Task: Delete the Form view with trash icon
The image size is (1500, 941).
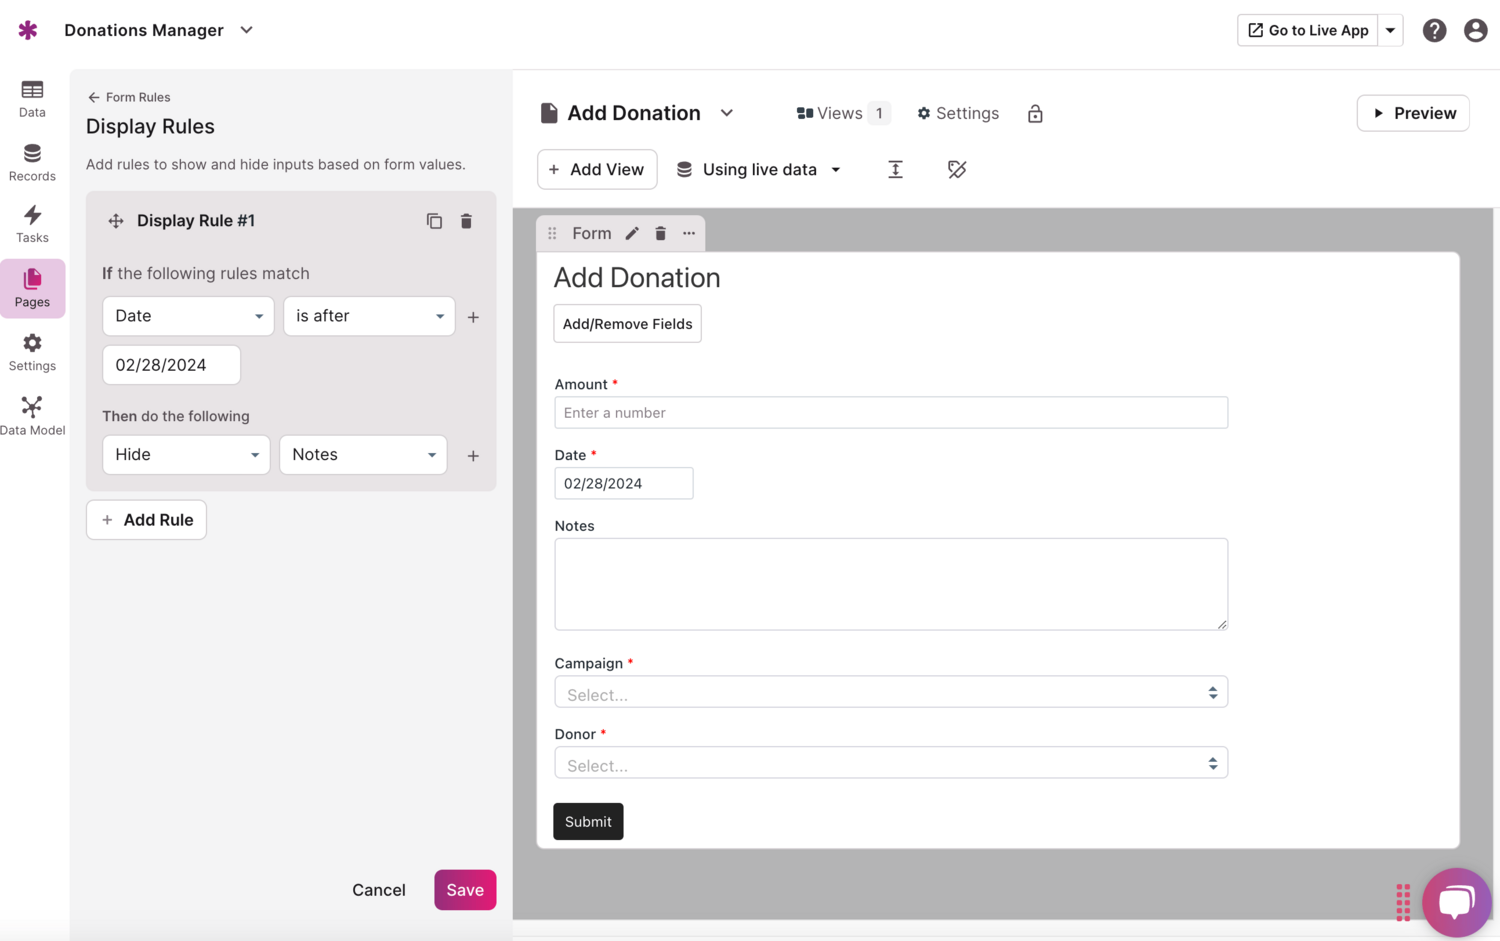Action: click(660, 233)
